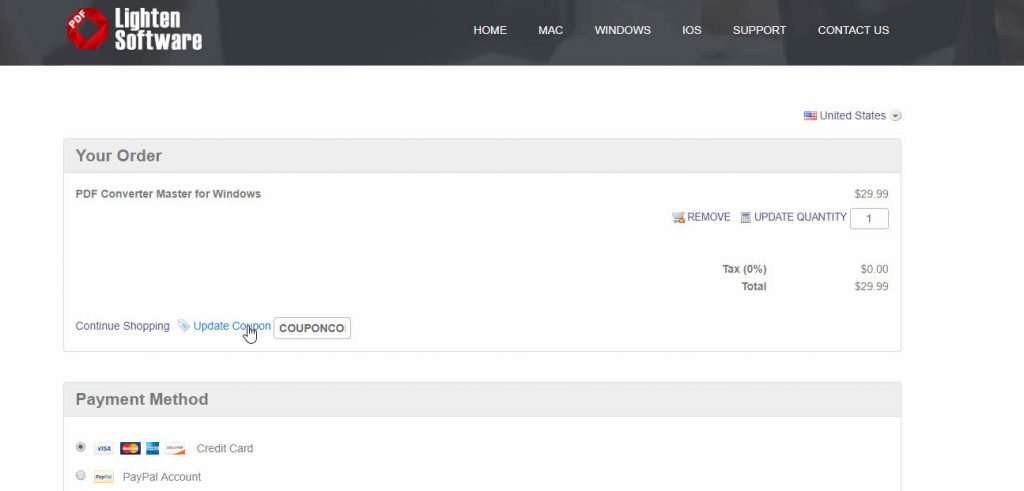Select the PayPal Account radio button
The height and width of the screenshot is (491, 1024).
(x=80, y=475)
